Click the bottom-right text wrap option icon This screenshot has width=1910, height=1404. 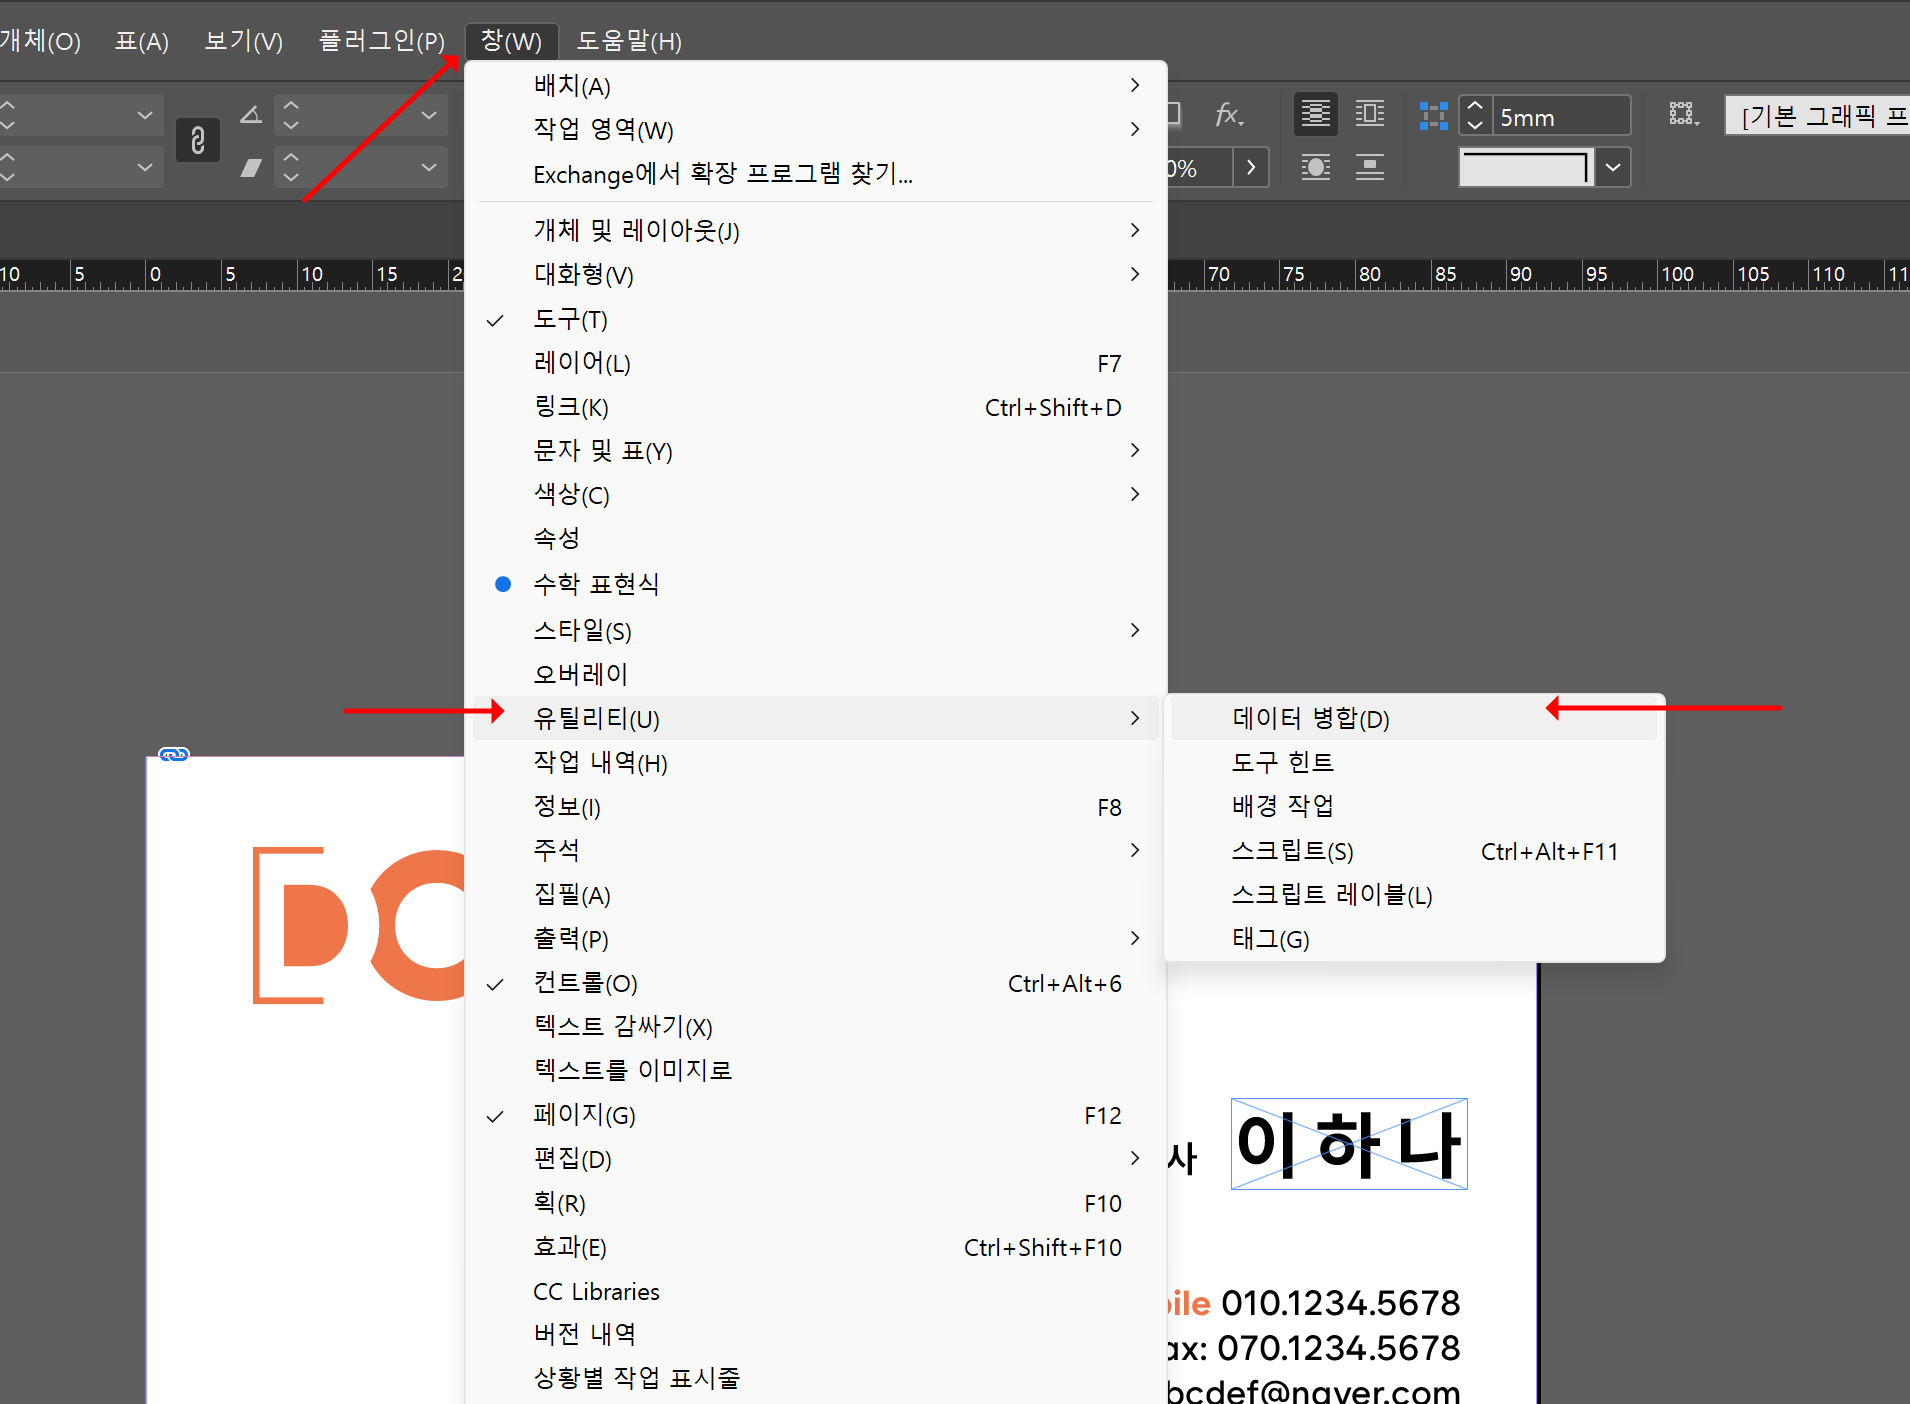click(1370, 167)
